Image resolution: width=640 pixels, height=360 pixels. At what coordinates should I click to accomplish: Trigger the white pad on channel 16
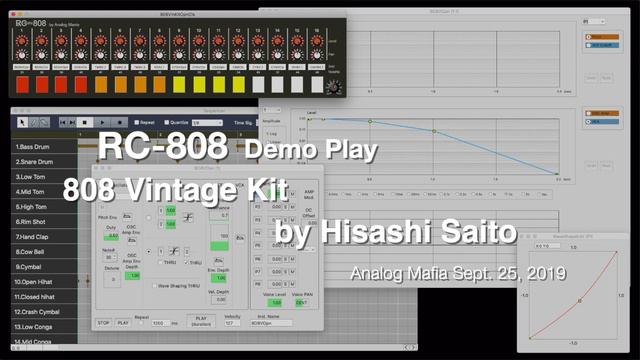point(317,85)
